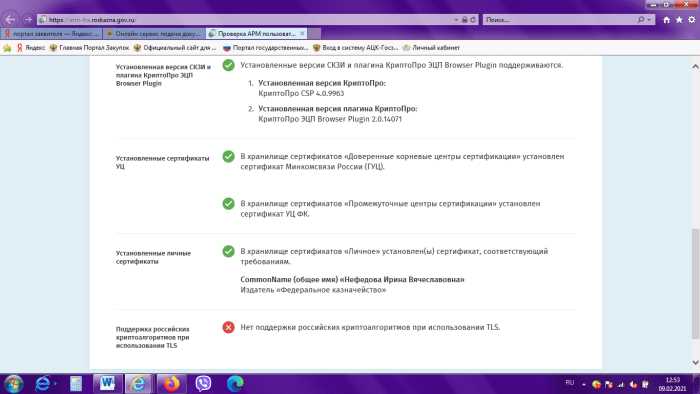Click the browser Forward arrow button
This screenshot has height=394, width=700.
coord(28,20)
